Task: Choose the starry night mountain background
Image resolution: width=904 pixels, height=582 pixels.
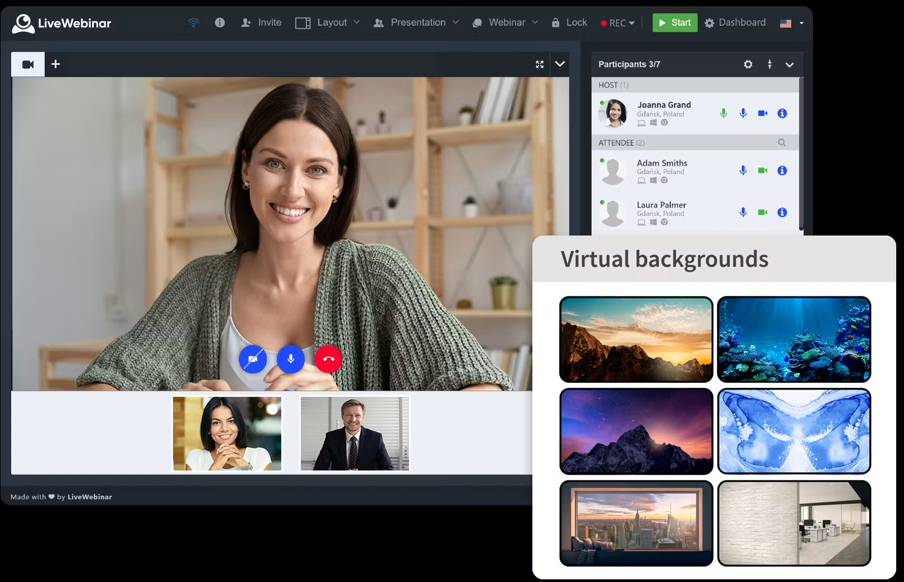Action: tap(636, 431)
